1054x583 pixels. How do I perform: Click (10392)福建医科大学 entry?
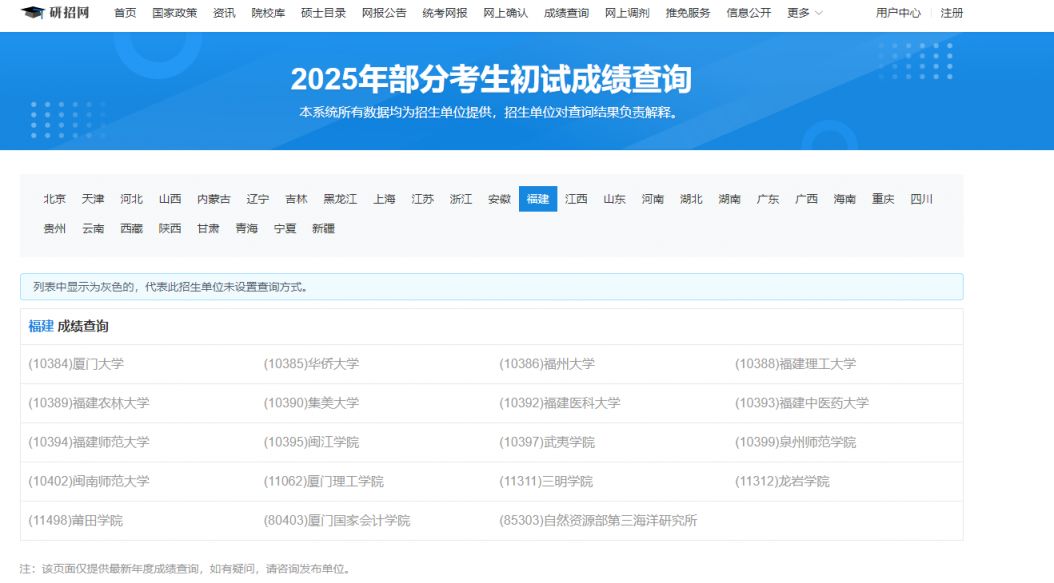point(559,403)
